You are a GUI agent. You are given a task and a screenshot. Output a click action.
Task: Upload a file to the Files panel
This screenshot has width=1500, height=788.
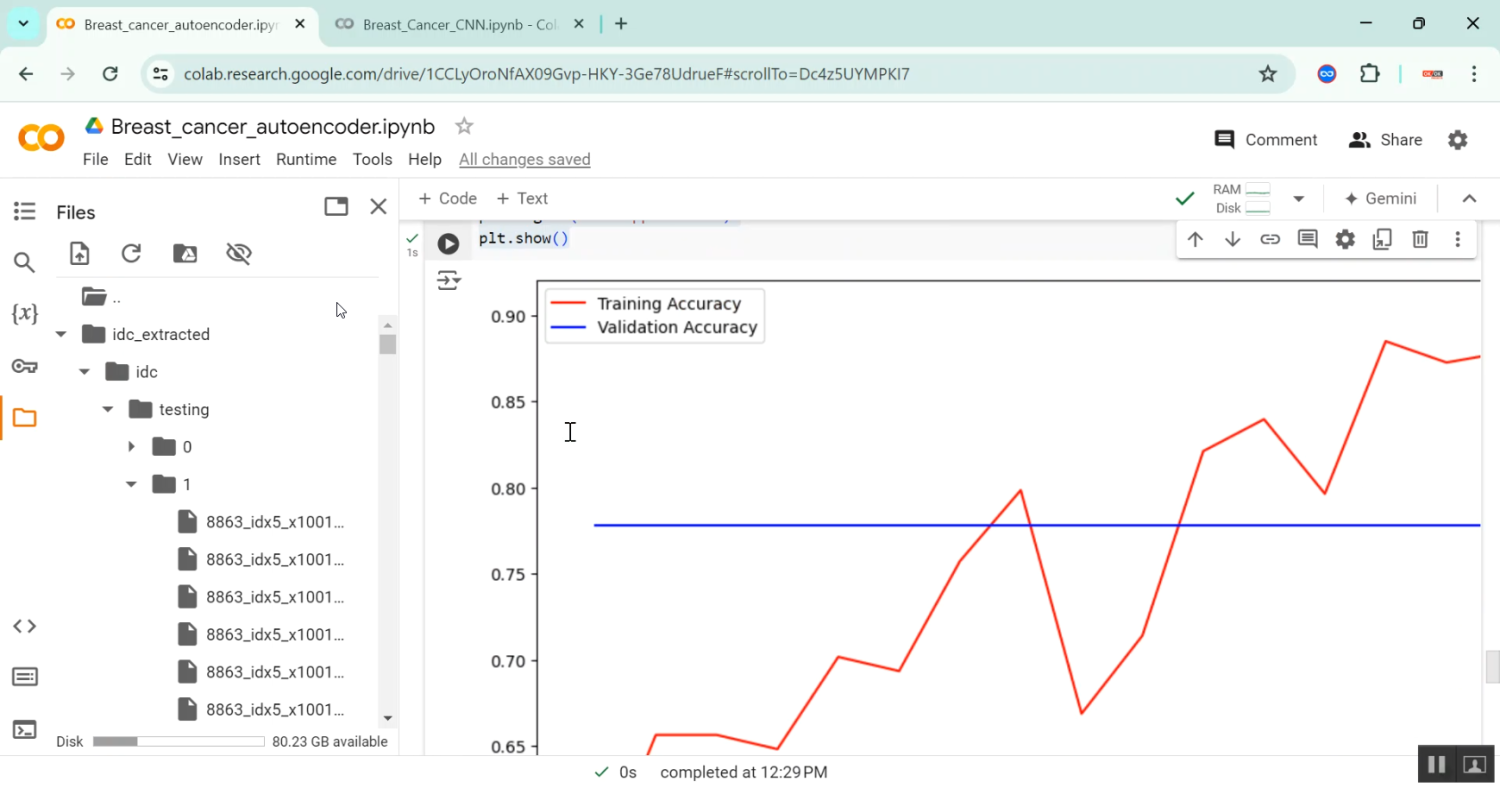tap(79, 253)
